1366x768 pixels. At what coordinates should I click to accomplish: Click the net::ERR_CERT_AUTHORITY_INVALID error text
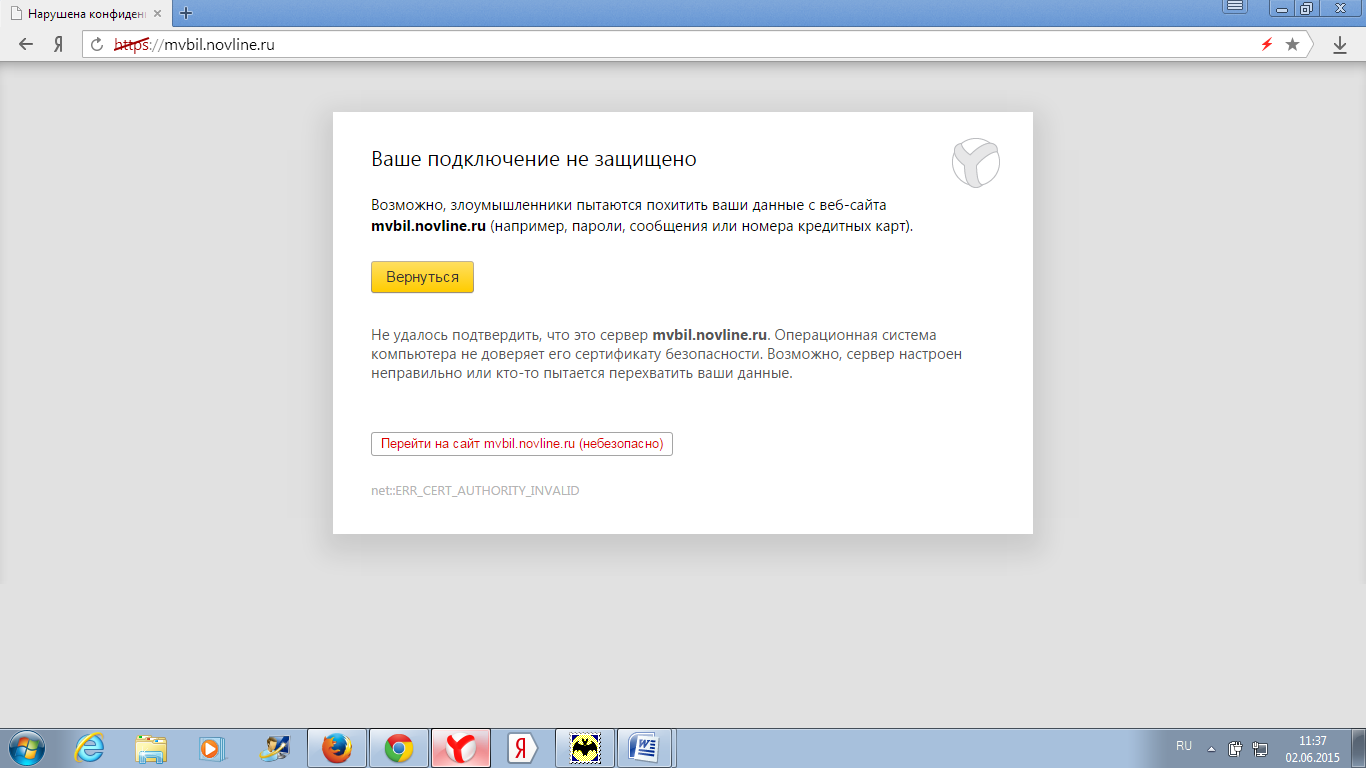[x=475, y=491]
